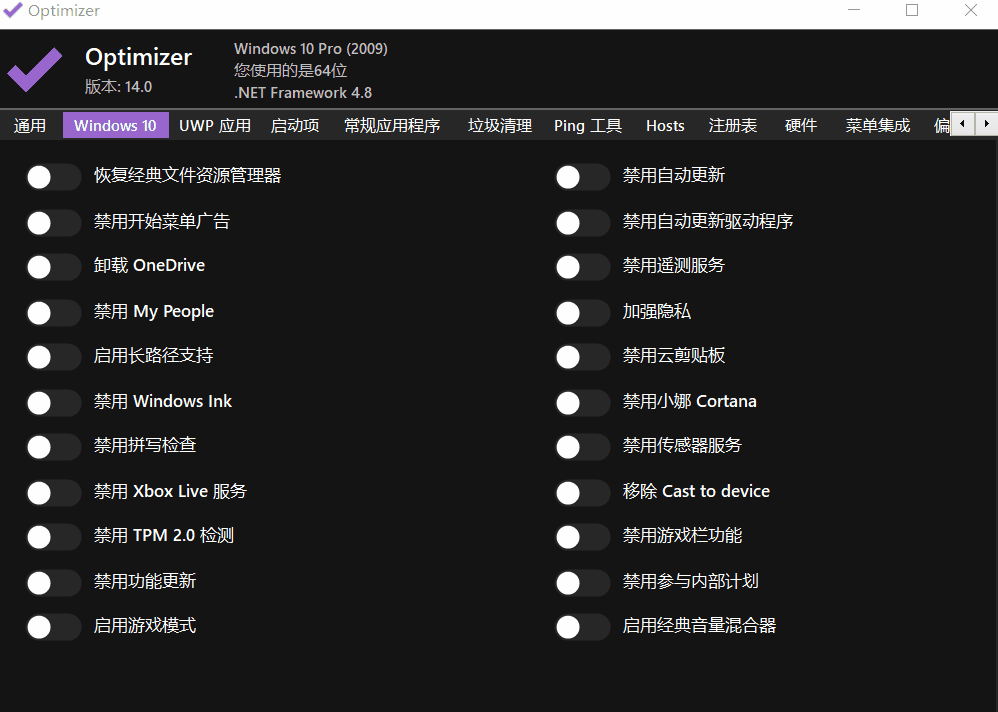The image size is (998, 712).
Task: Enable 禁用参与内部计划 toggle
Action: click(x=582, y=582)
